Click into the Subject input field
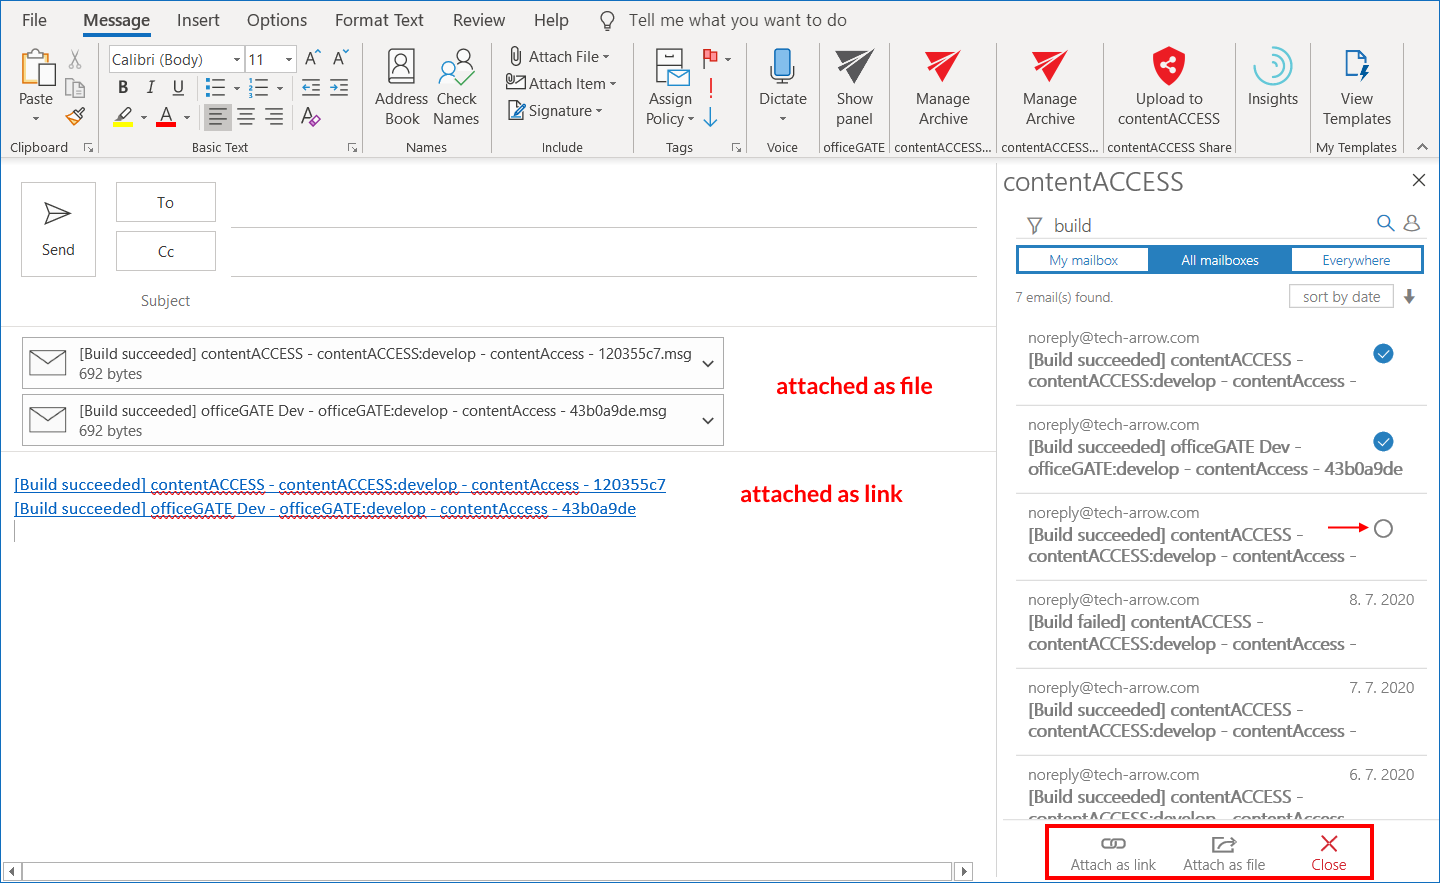Screen dimensions: 1440x883 tap(600, 301)
